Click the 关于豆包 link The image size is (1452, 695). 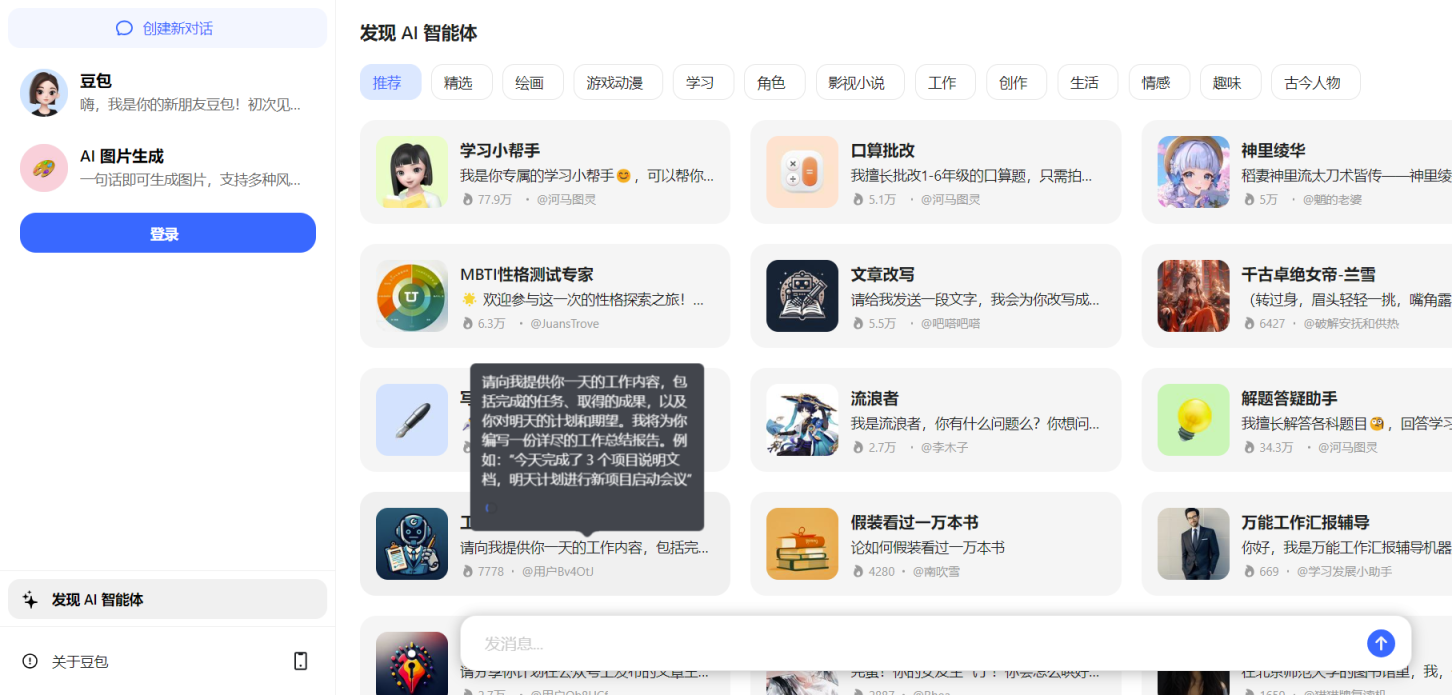pos(77,661)
